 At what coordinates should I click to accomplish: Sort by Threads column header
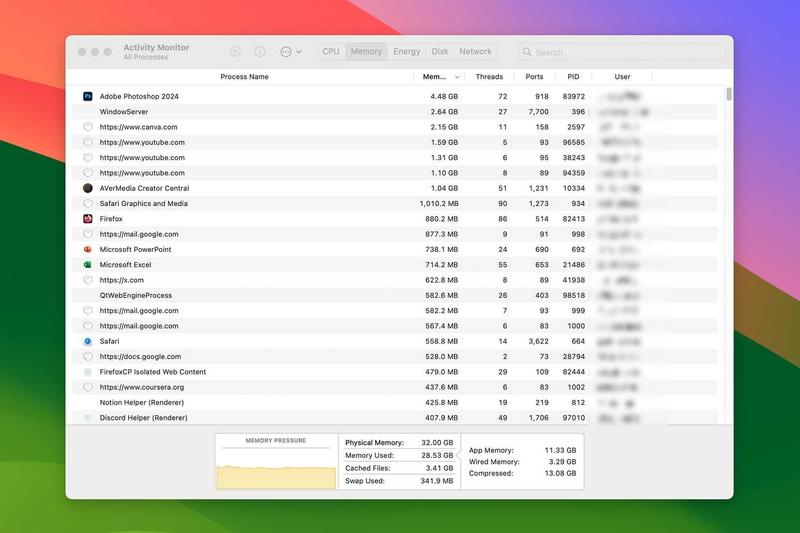click(489, 77)
